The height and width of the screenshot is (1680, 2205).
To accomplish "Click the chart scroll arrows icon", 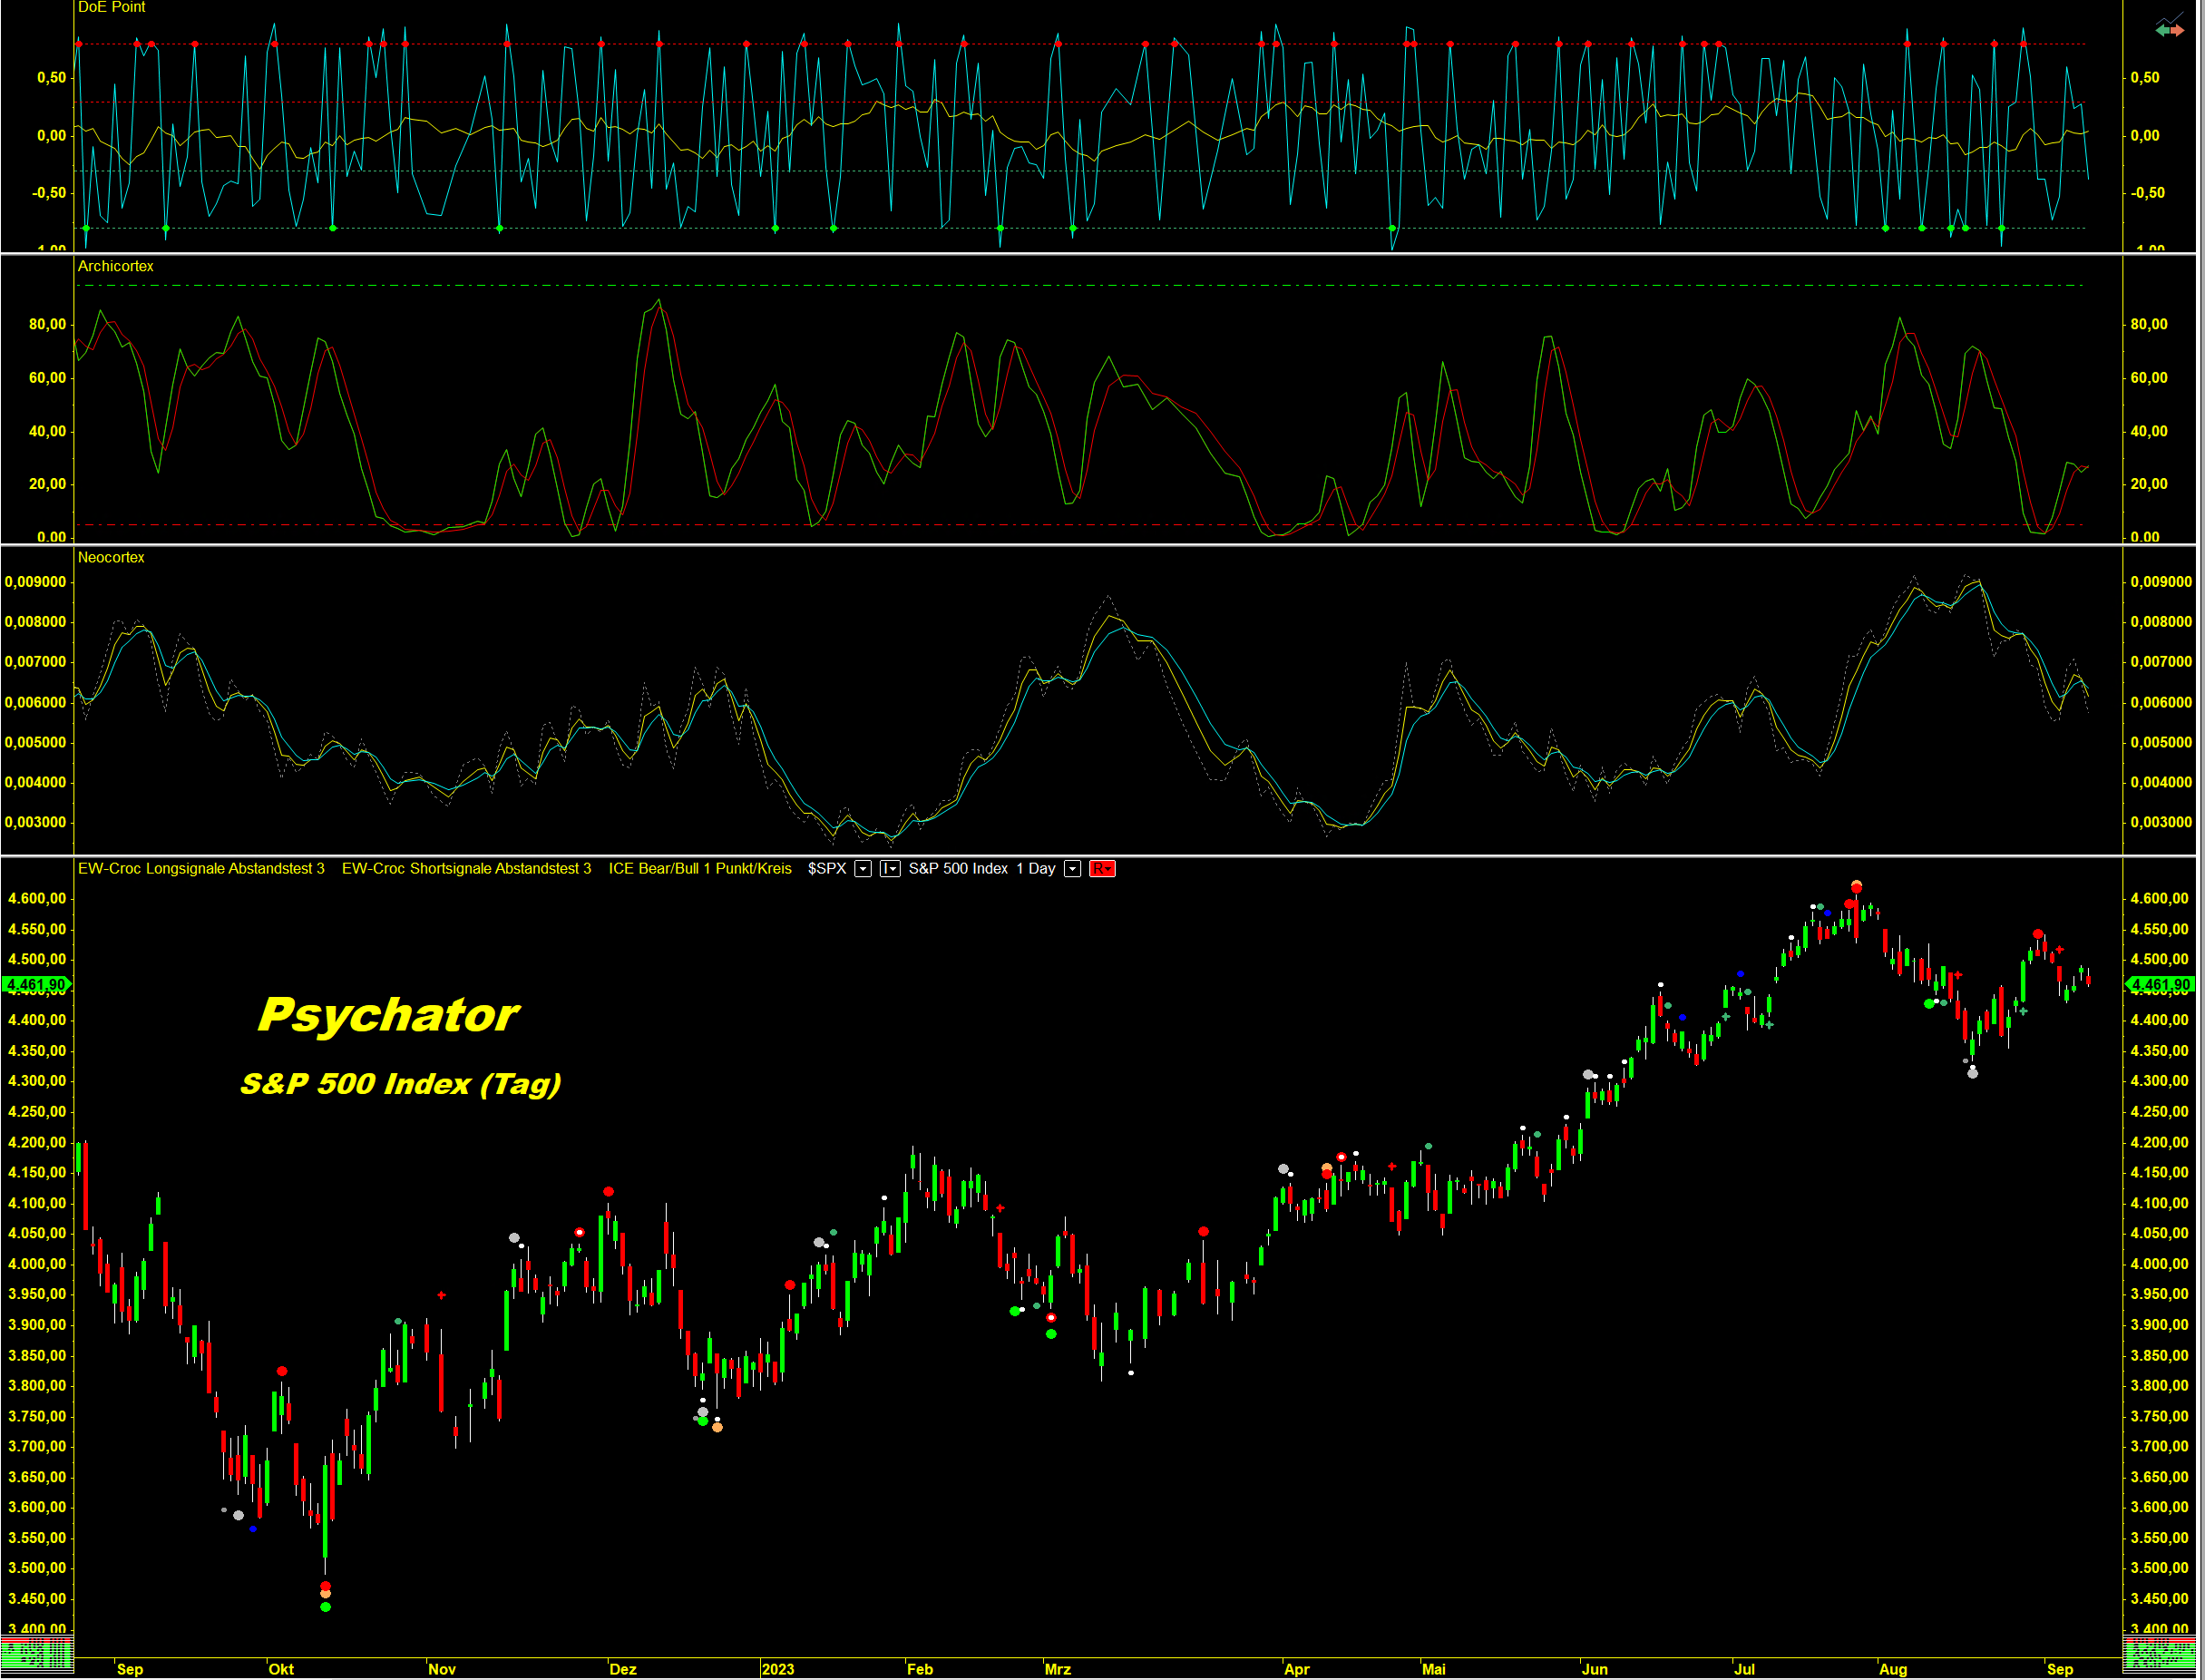I will tap(2169, 28).
